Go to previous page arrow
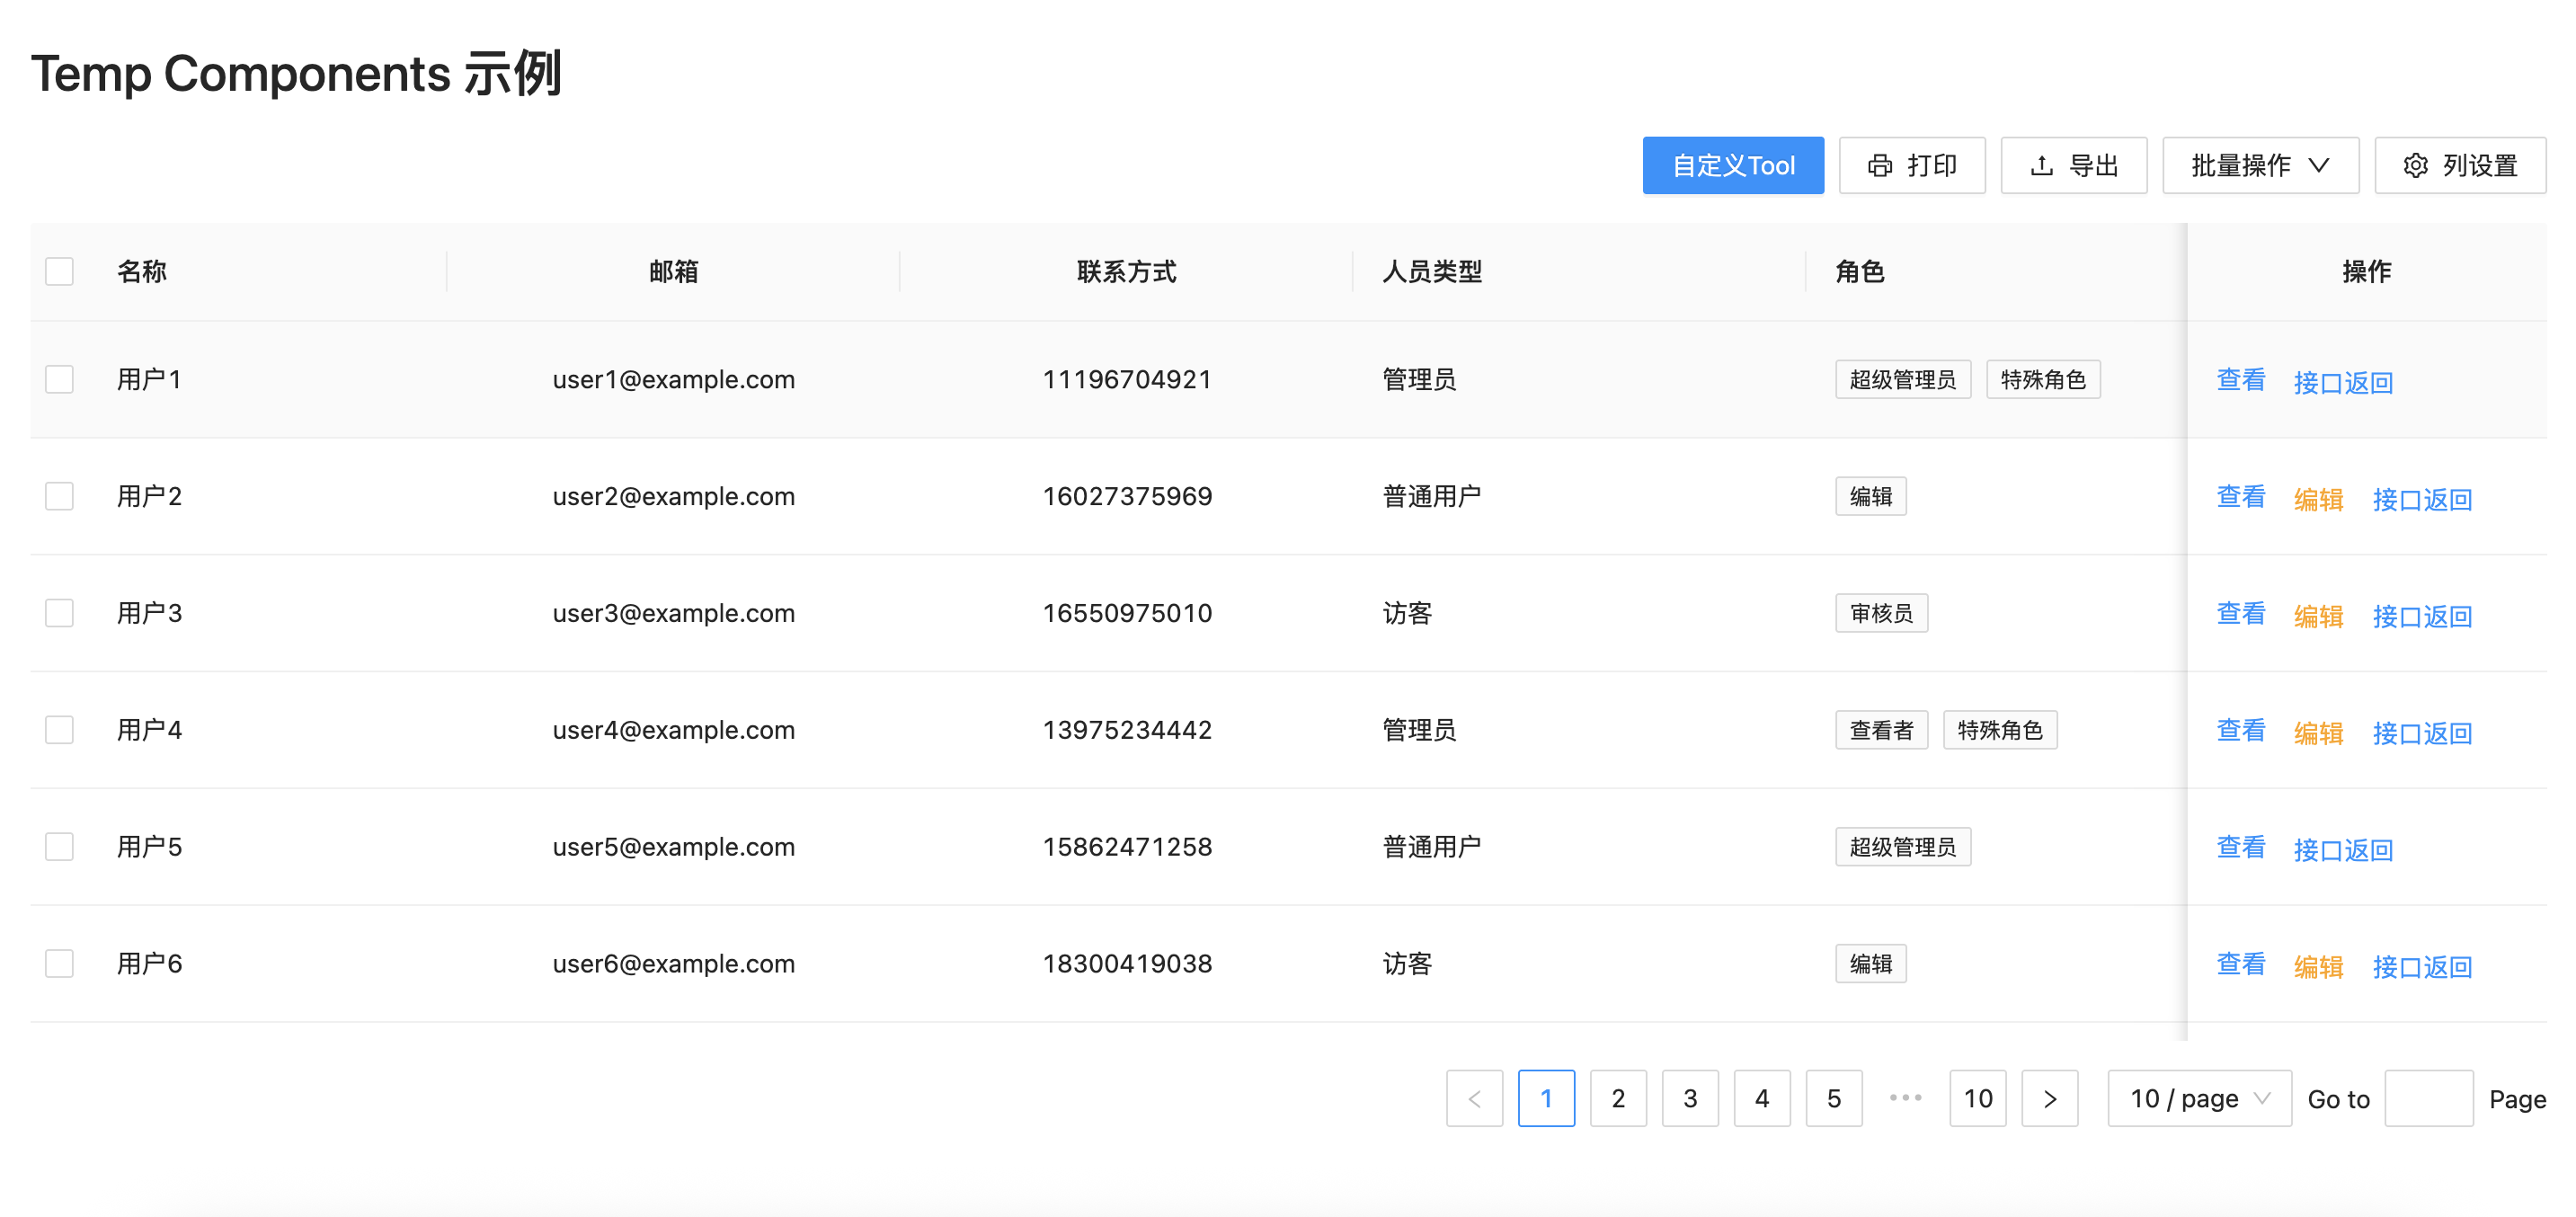This screenshot has height=1217, width=2576. (1474, 1099)
